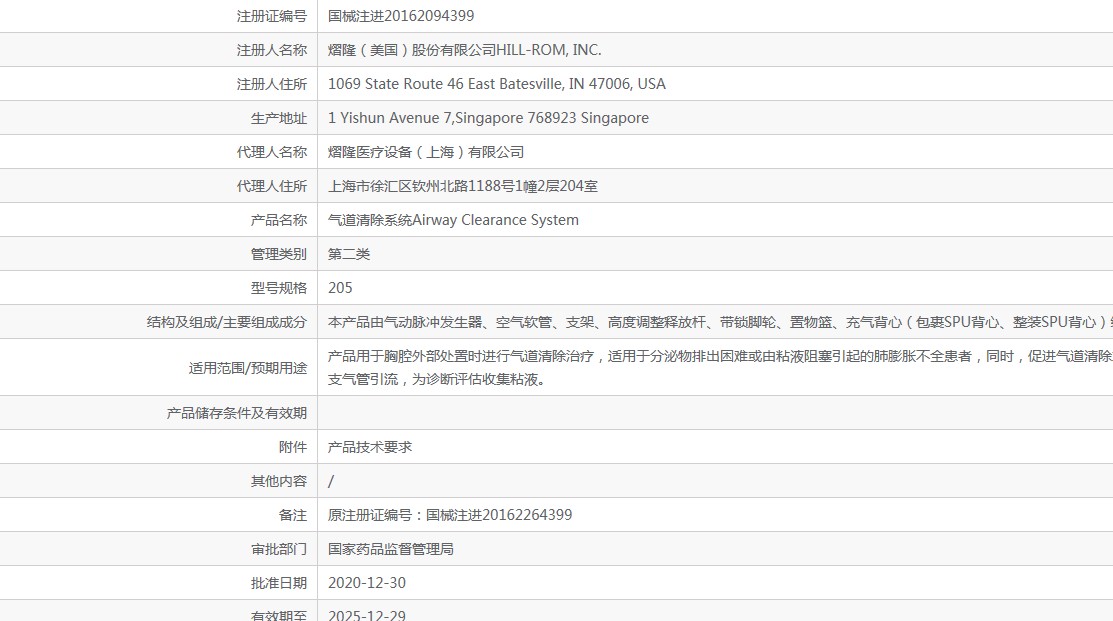Select approval date 2020-12-30
The width and height of the screenshot is (1113, 621).
(x=366, y=583)
